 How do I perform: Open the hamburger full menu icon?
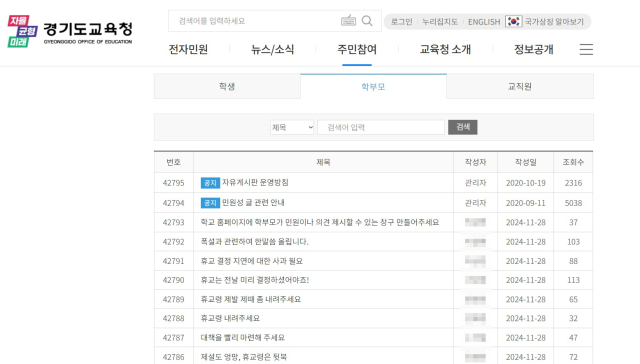tap(586, 49)
